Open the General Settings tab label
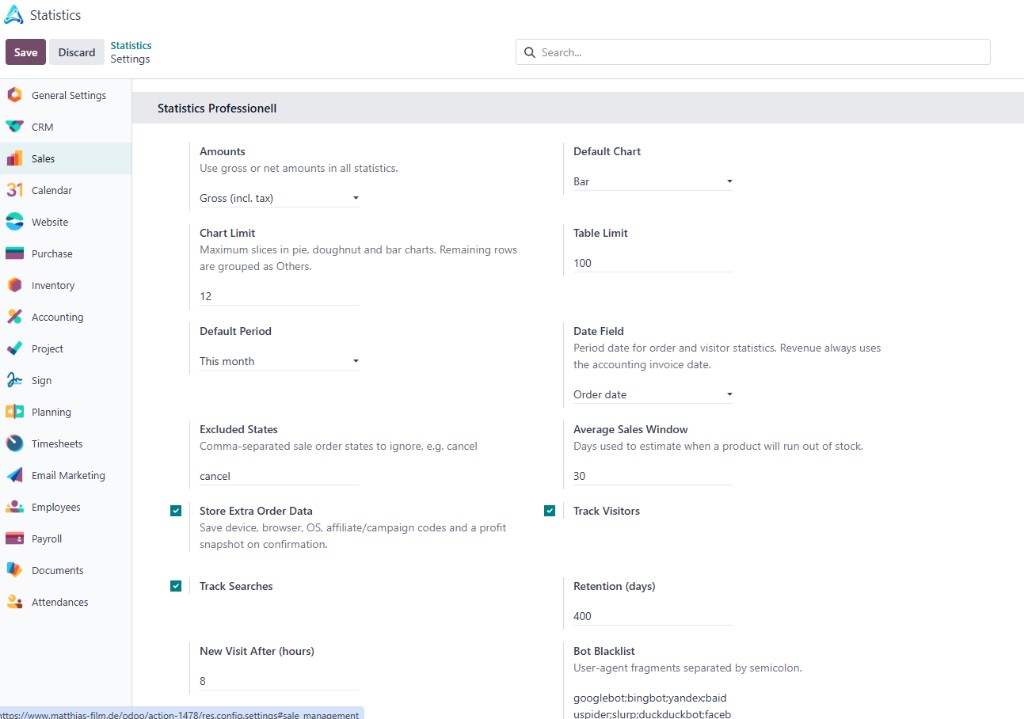Screen dimensions: 1024x719 [x=69, y=95]
